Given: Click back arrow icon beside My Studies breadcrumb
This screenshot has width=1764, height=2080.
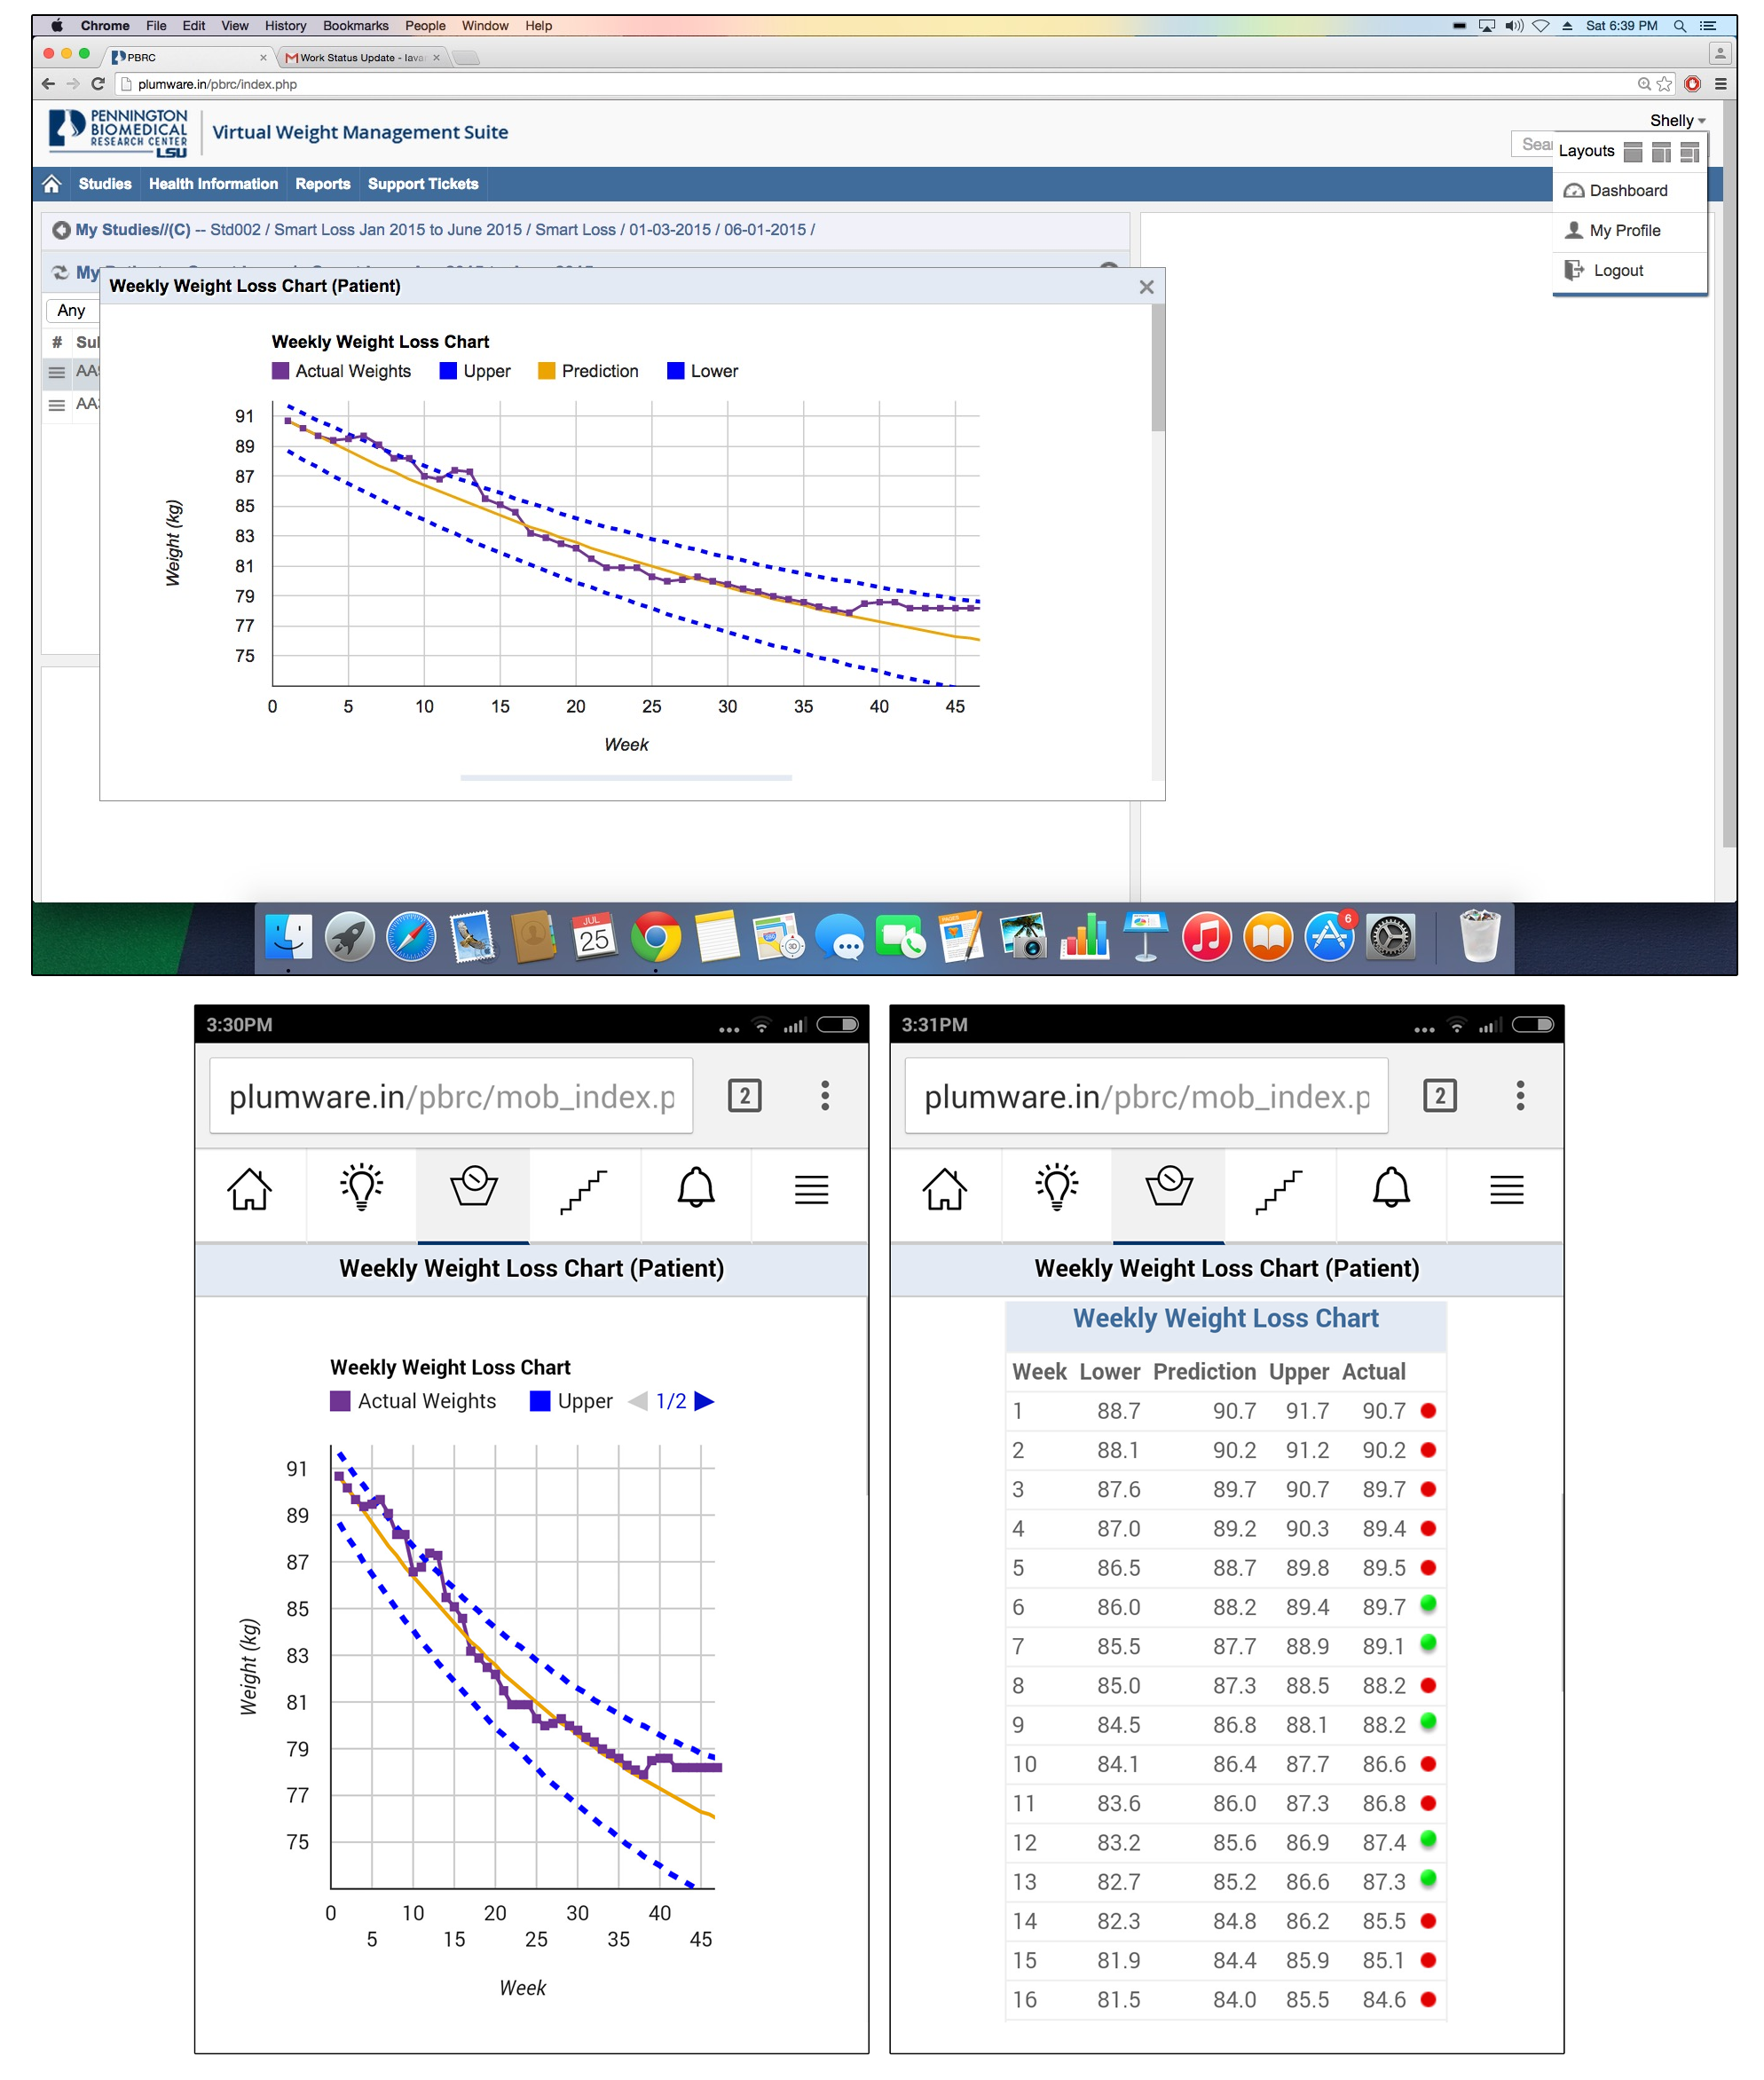Looking at the screenshot, I should (x=61, y=230).
